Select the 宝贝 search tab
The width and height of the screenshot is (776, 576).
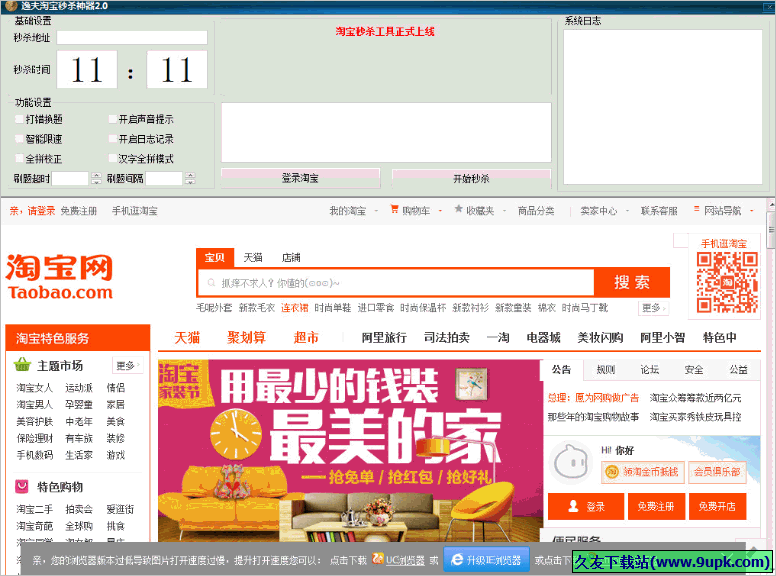click(214, 257)
